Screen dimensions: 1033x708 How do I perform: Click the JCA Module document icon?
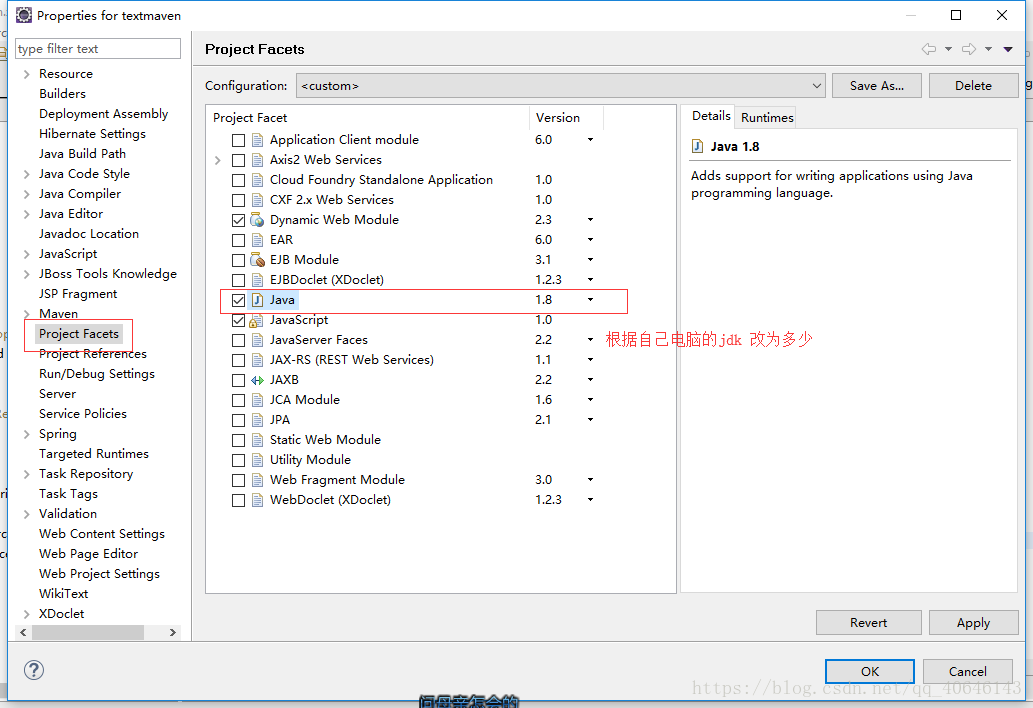tap(258, 400)
